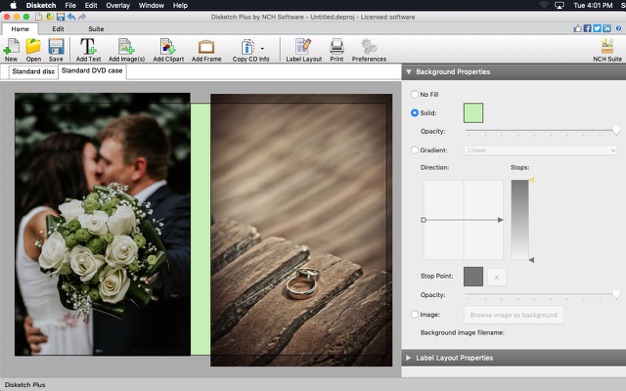
Task: Create a new project with the New toolbar icon
Action: click(11, 50)
